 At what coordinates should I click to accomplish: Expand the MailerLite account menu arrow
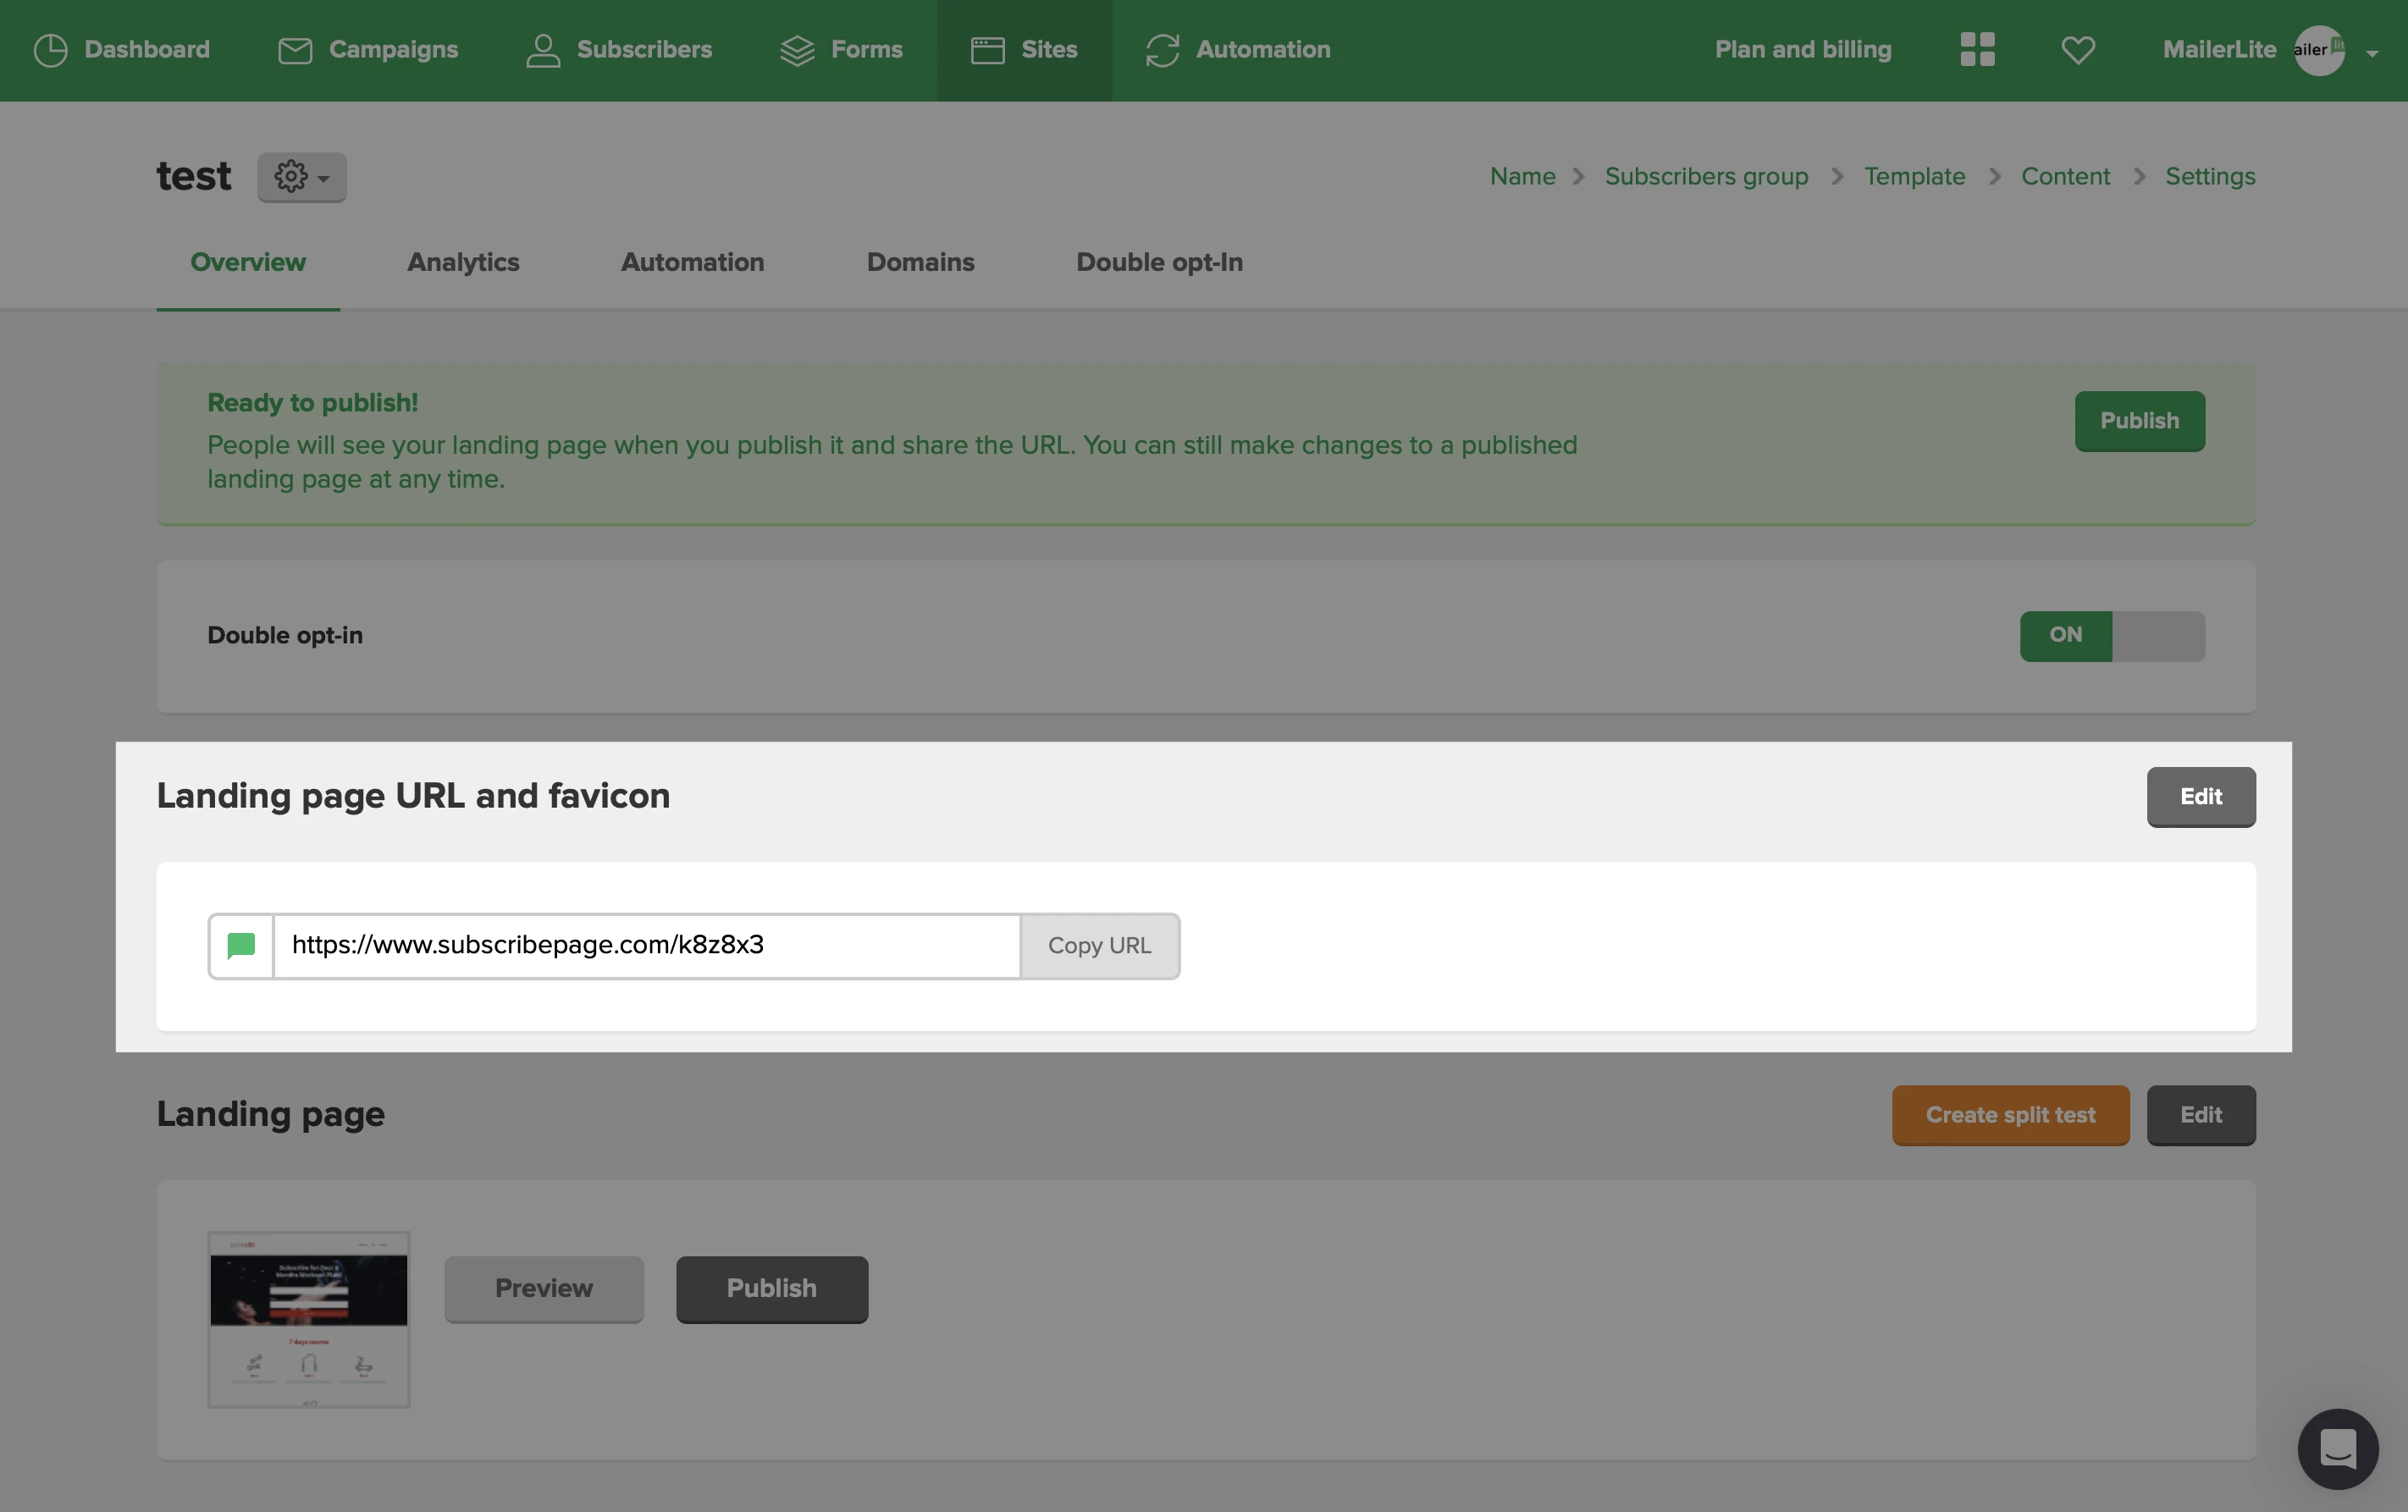(x=2372, y=53)
